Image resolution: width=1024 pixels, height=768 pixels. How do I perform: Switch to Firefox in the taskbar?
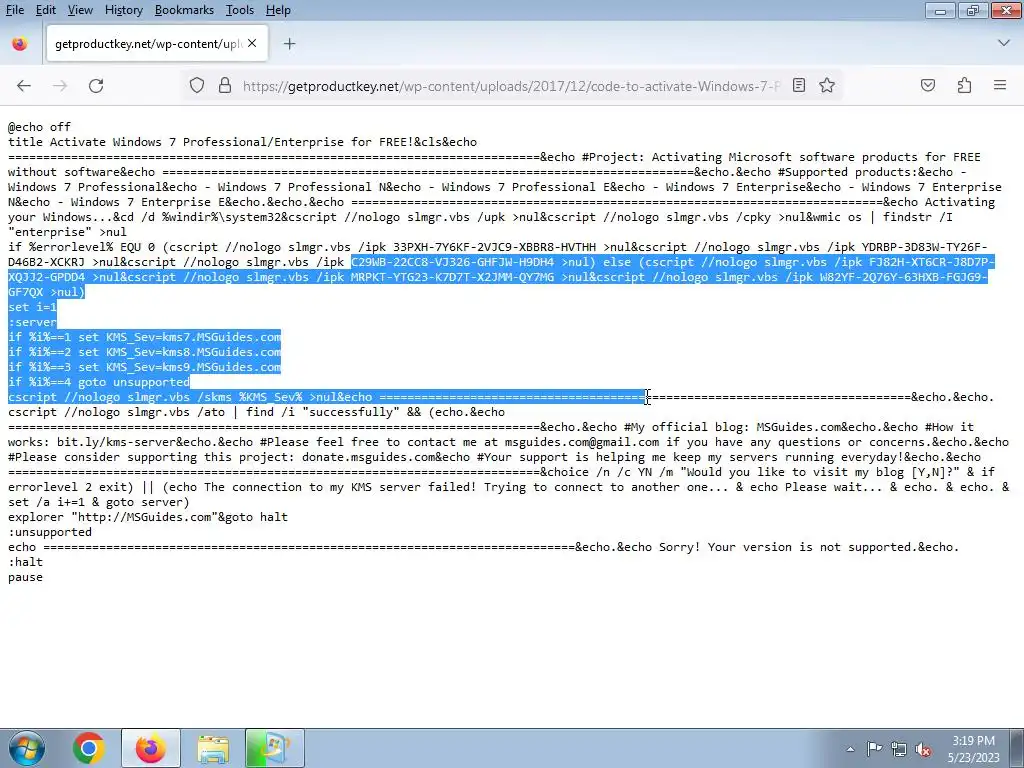tap(150, 748)
